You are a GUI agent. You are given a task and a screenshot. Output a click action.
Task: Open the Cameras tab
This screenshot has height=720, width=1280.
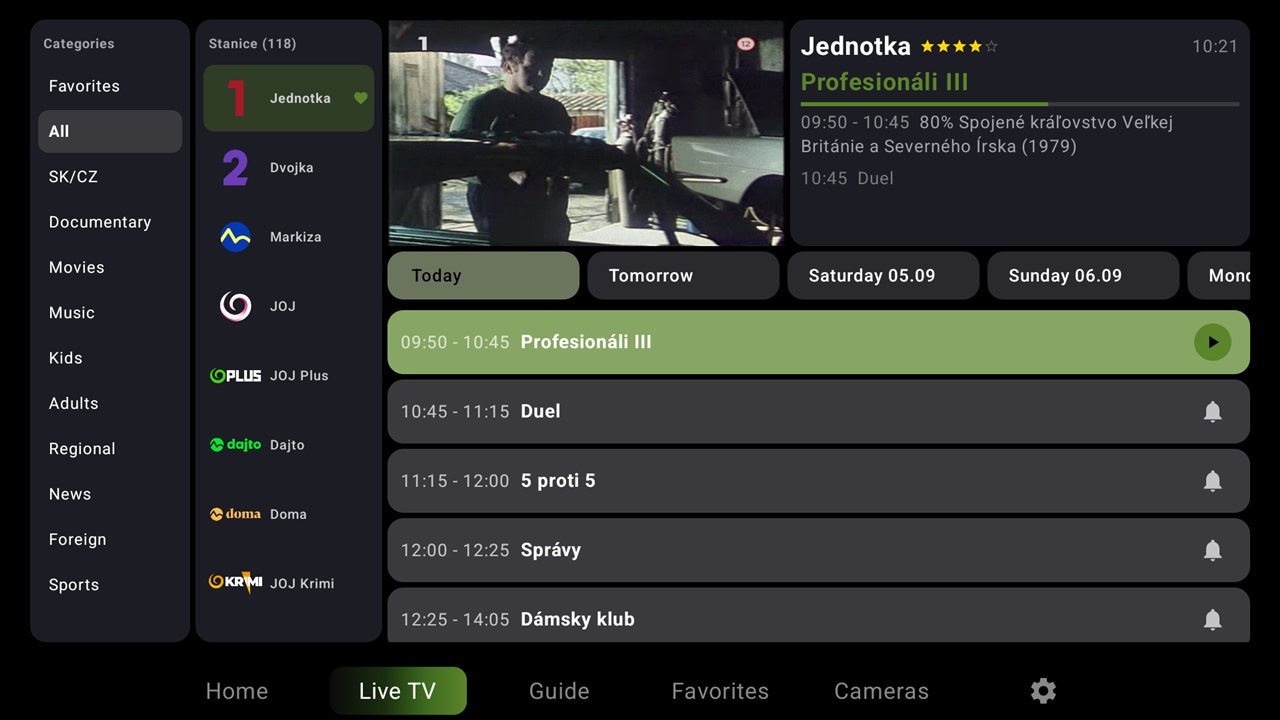pos(881,691)
